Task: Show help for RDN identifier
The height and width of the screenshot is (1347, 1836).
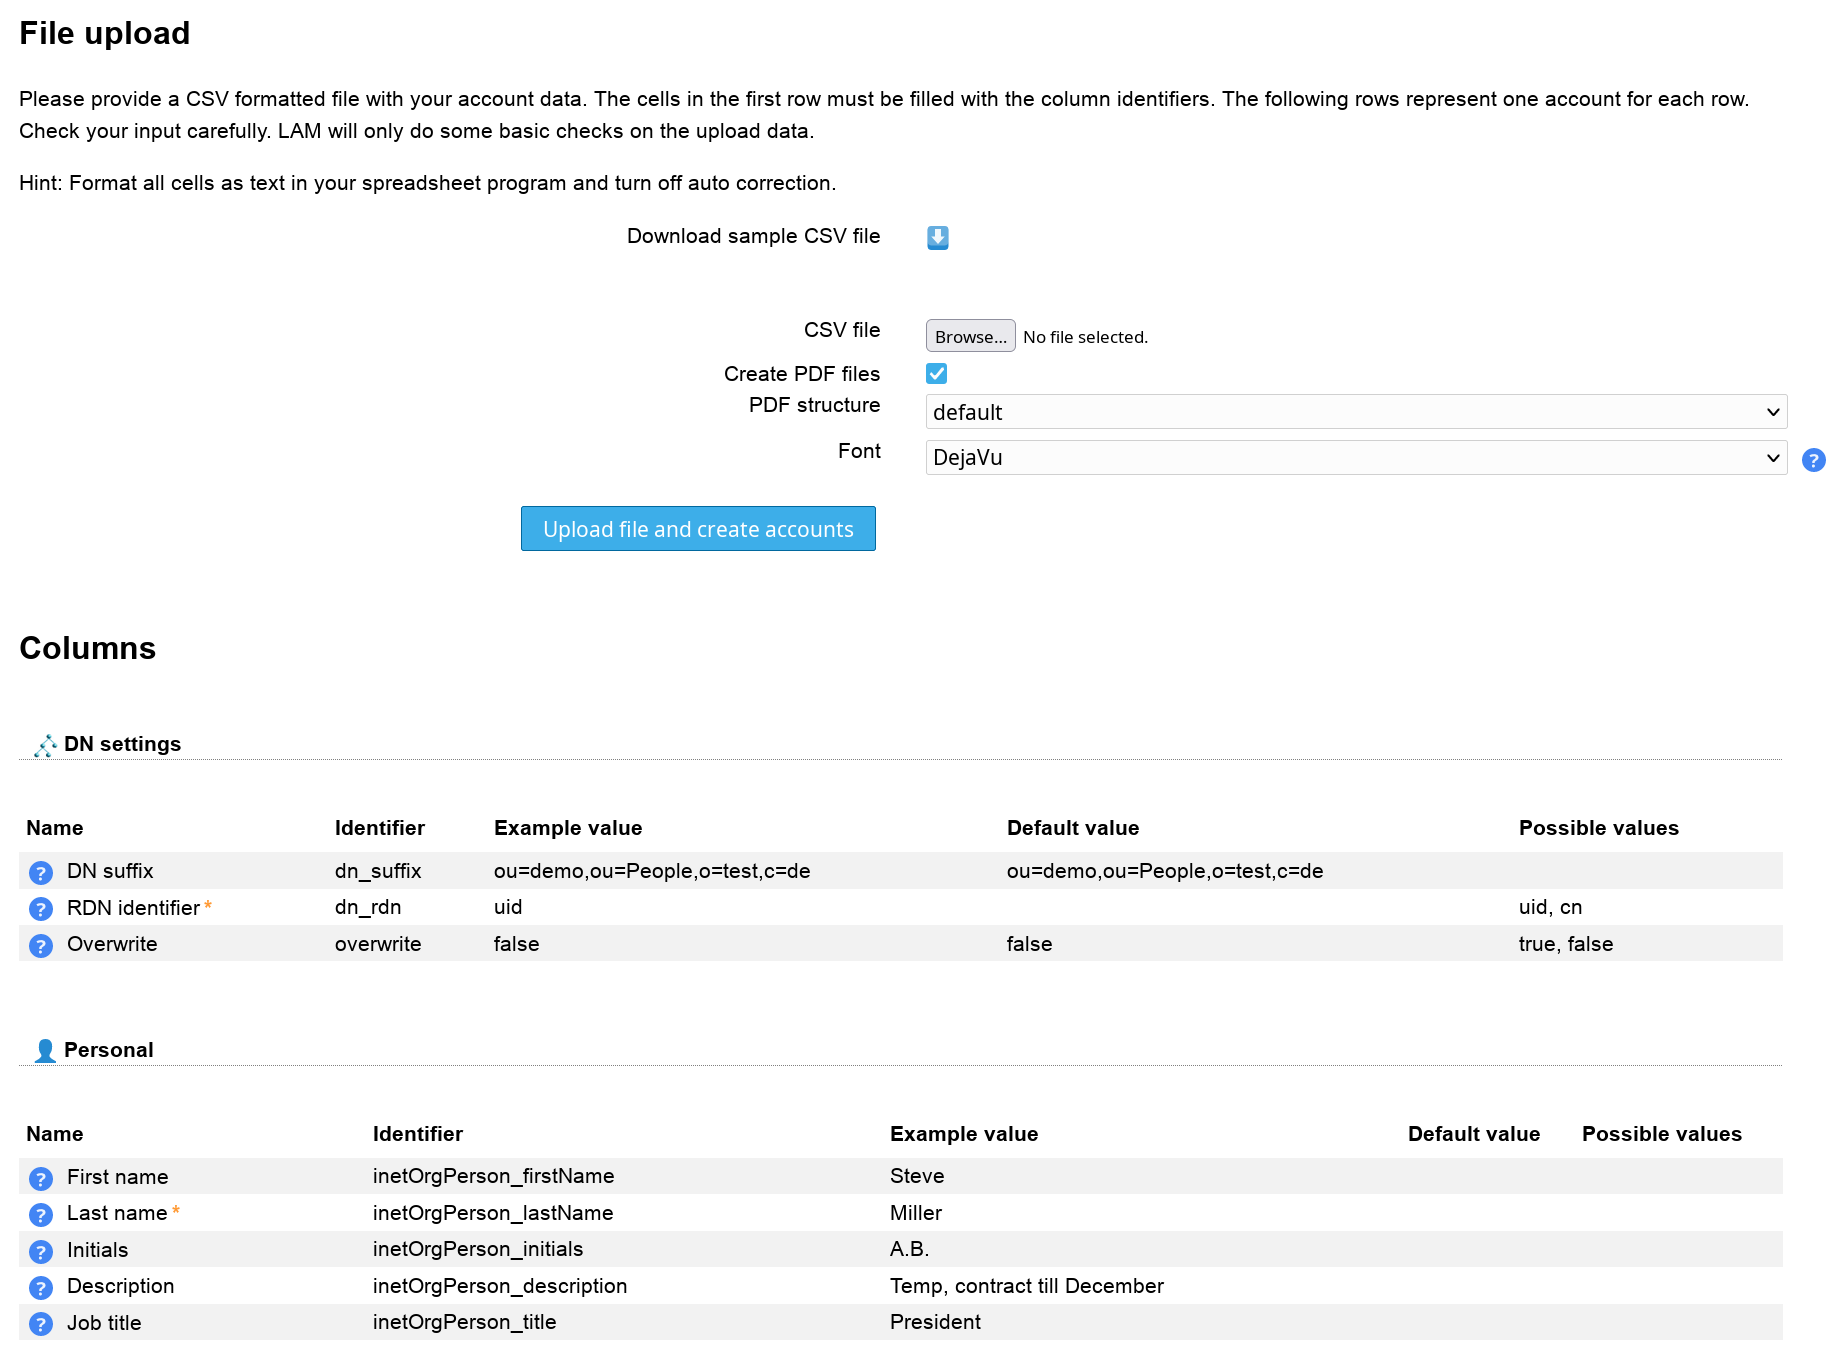Action: tap(41, 909)
